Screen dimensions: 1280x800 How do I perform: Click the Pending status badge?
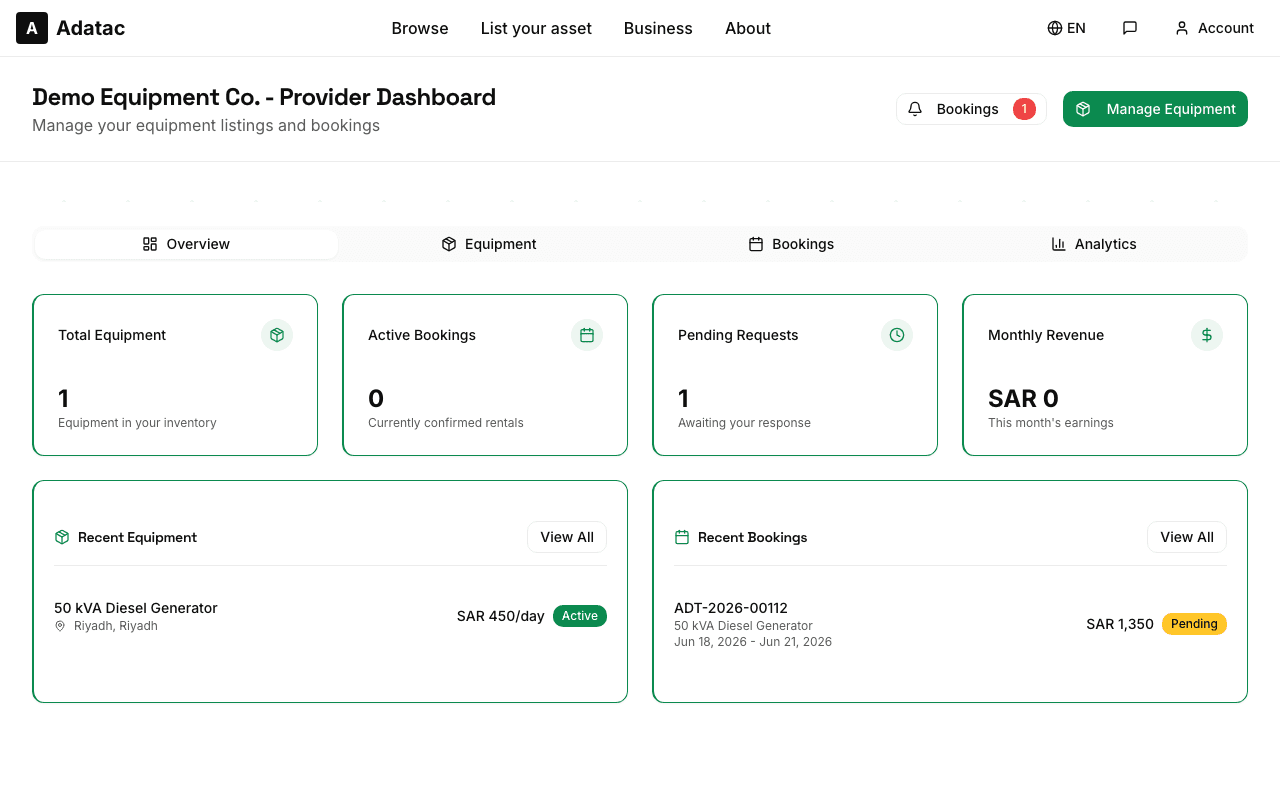1194,624
